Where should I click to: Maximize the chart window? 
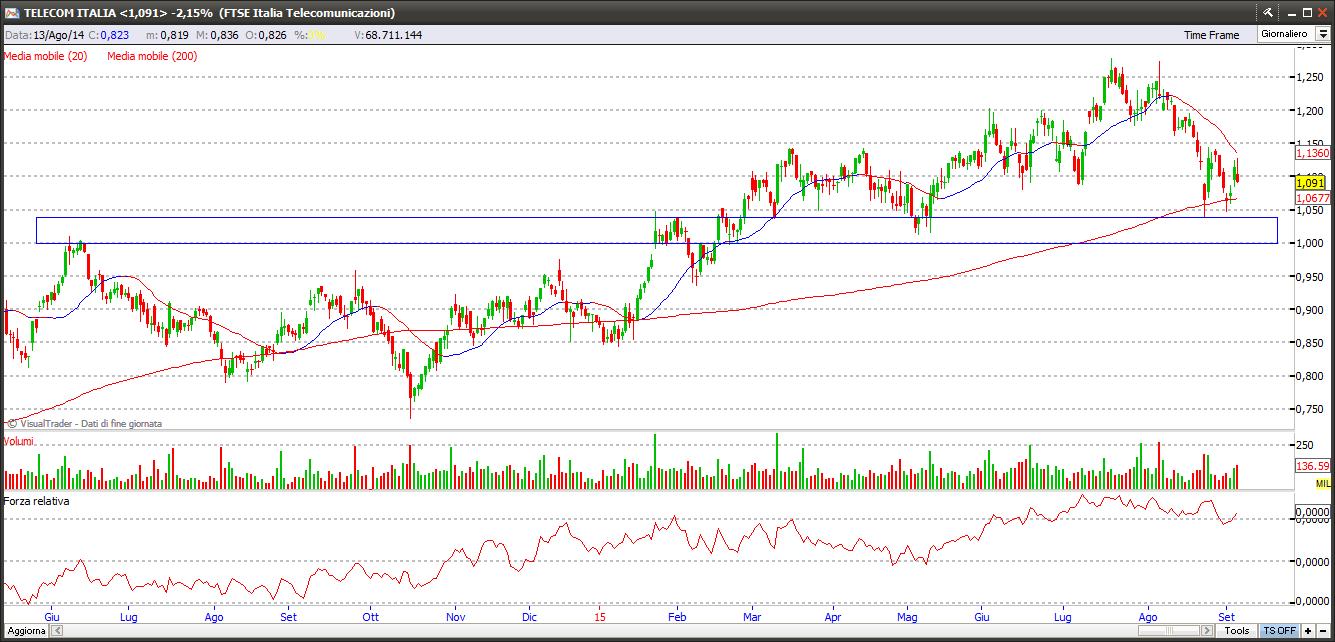[1305, 12]
